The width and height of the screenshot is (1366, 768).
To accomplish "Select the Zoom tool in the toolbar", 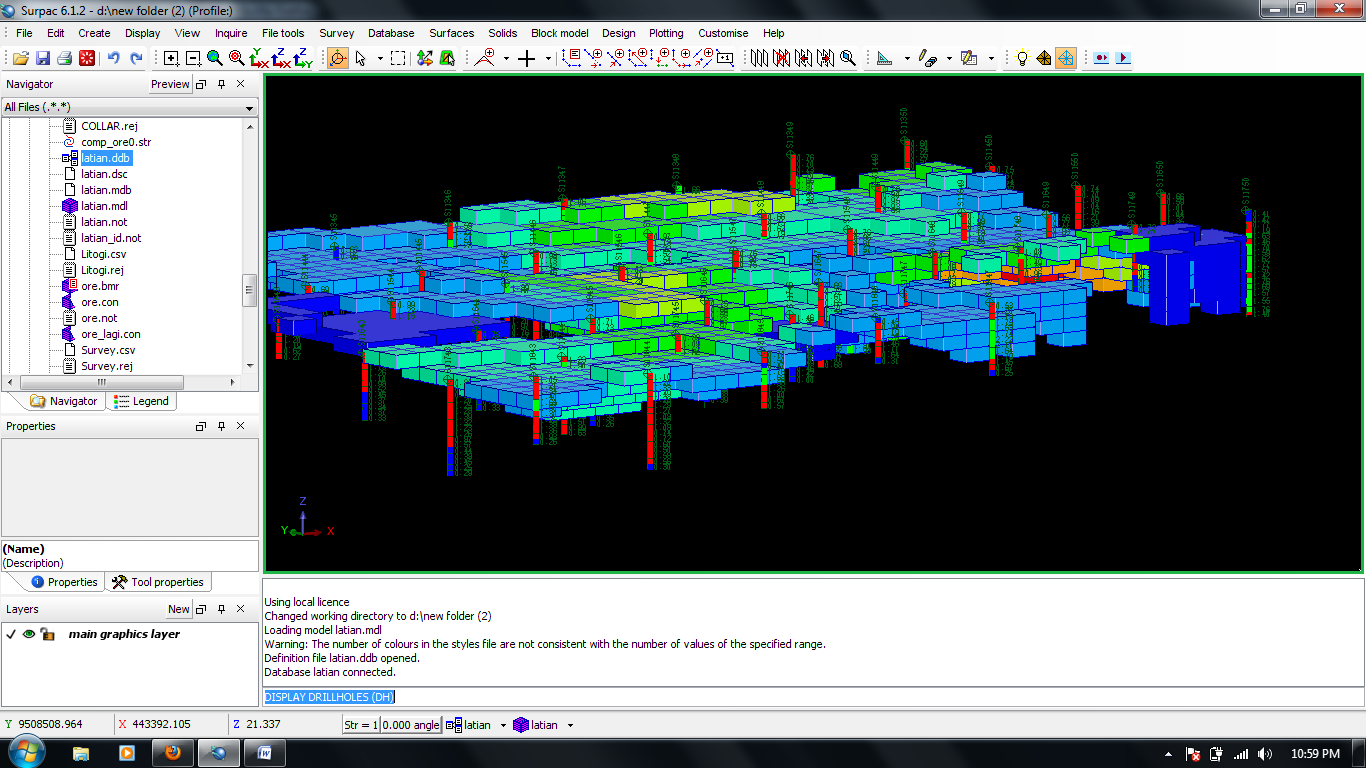I will pyautogui.click(x=214, y=58).
